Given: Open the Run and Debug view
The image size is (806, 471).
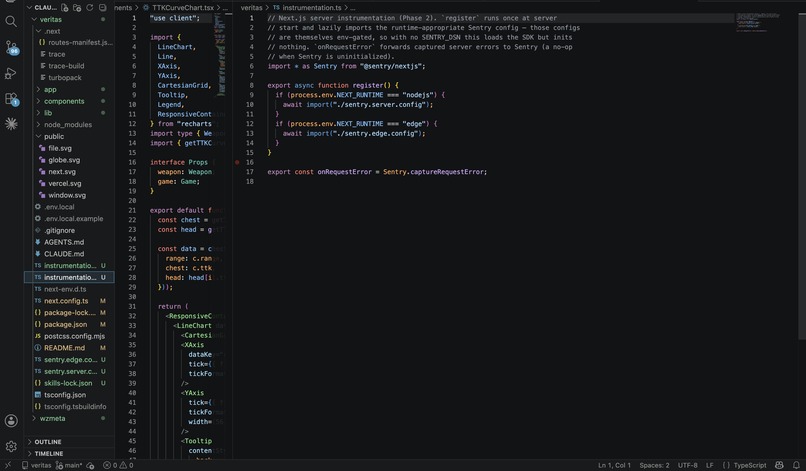Looking at the screenshot, I should coord(11,73).
